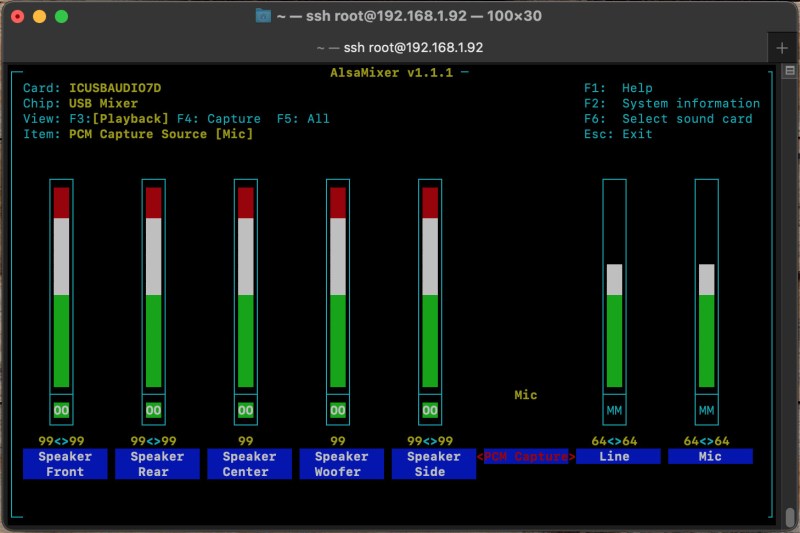Click the Line channel volume bar
This screenshot has height=533, width=800.
point(614,287)
